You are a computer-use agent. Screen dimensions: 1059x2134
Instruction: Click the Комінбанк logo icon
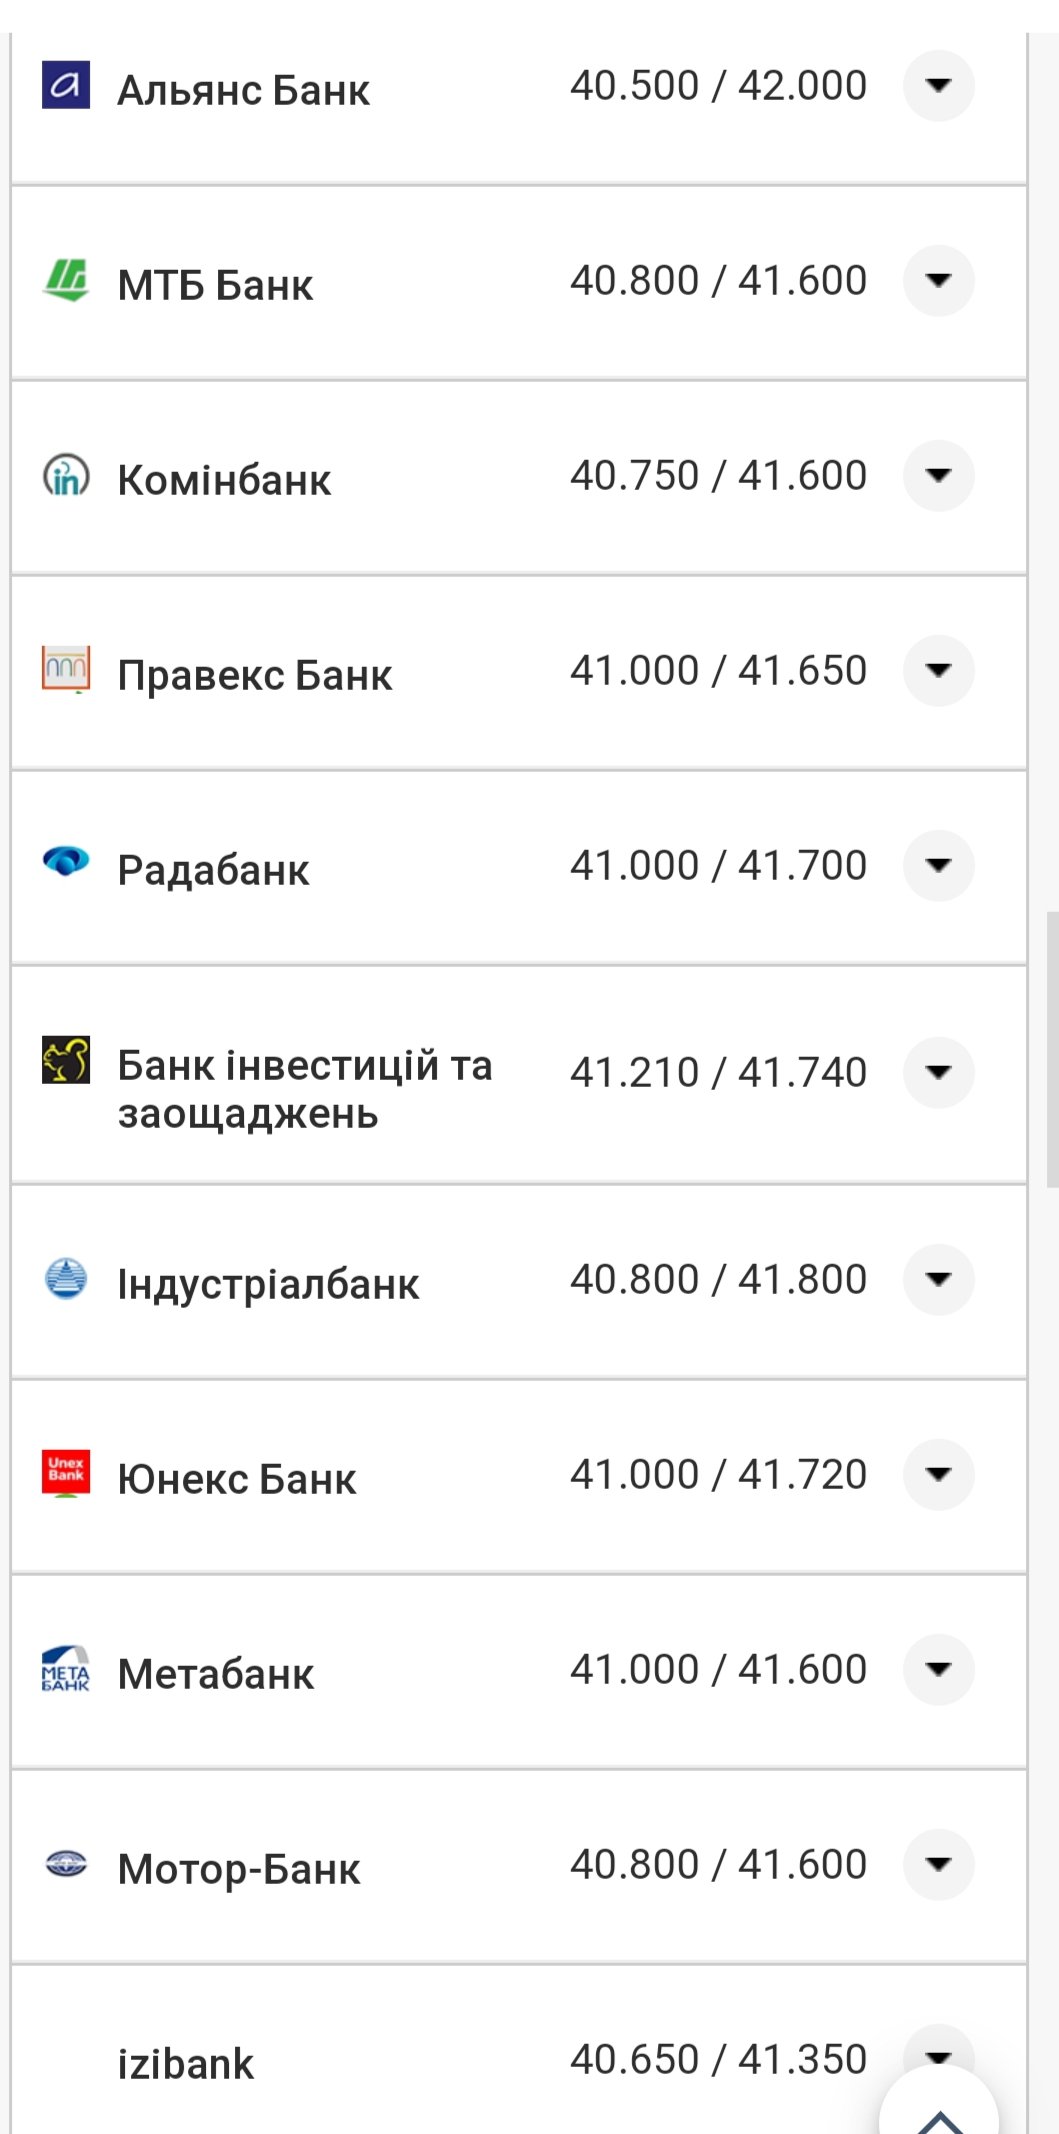pos(66,475)
